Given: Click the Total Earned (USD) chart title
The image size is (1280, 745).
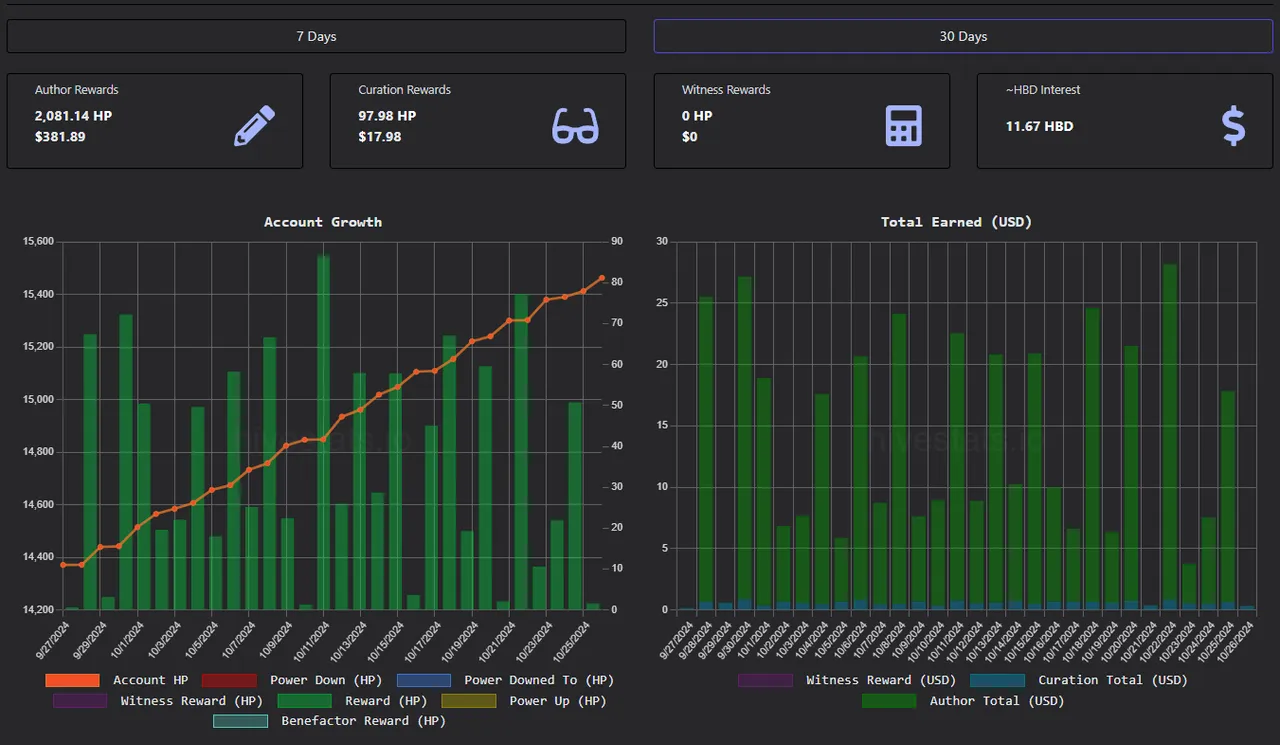Looking at the screenshot, I should point(956,222).
